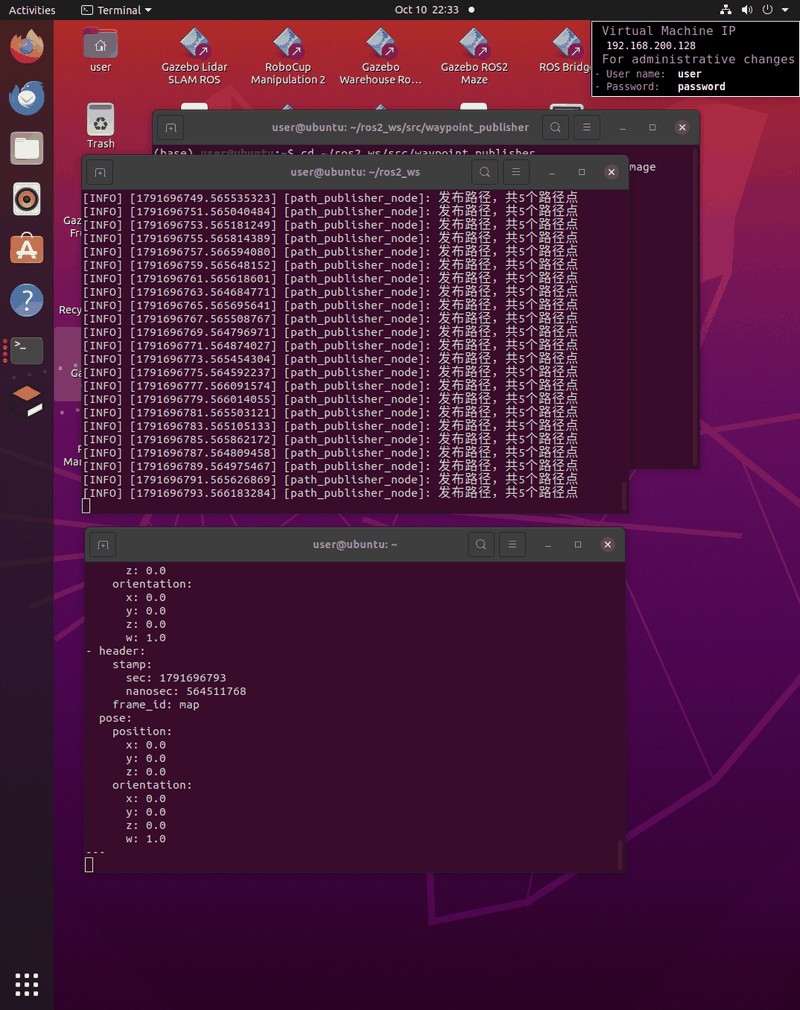Open the Help icon in dock

coord(26,300)
